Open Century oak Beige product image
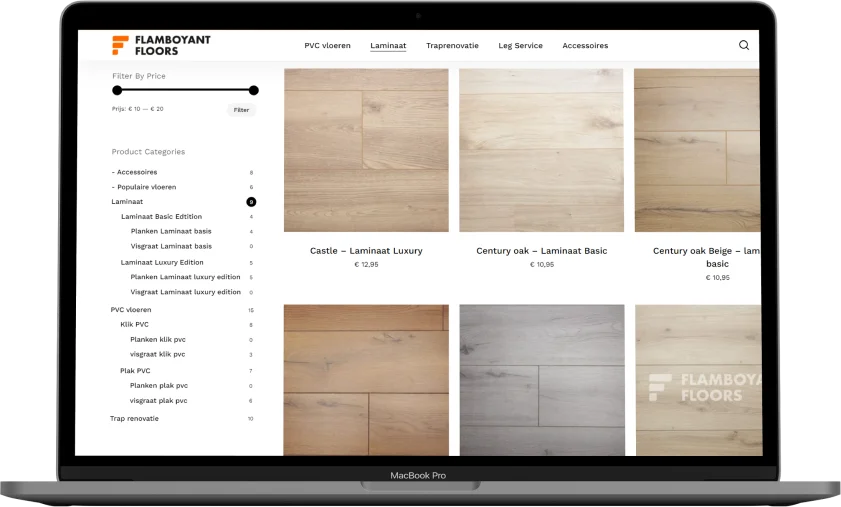Image resolution: width=841 pixels, height=507 pixels. (697, 150)
